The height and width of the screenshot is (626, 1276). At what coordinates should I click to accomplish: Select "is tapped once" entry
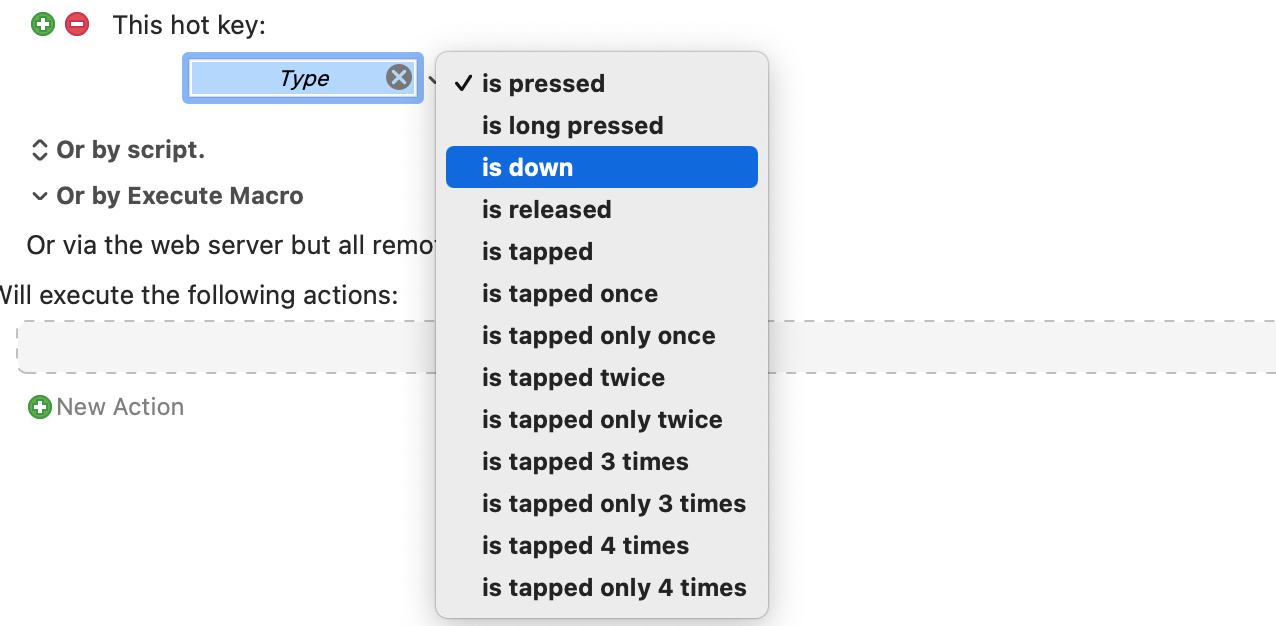point(569,293)
